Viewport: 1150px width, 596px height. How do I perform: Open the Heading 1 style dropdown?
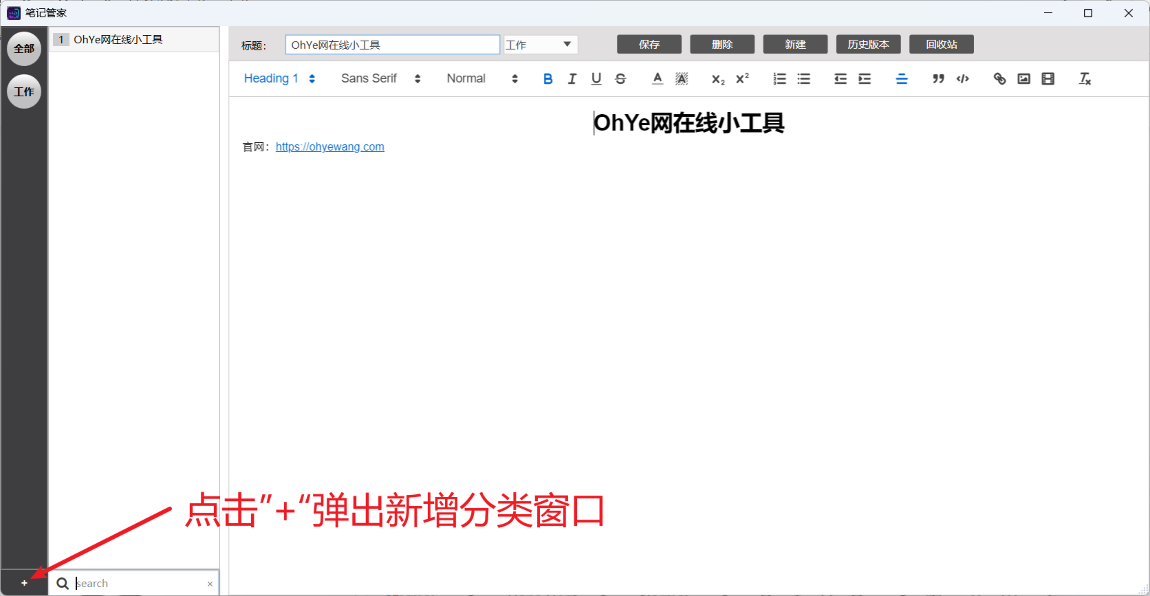[279, 79]
